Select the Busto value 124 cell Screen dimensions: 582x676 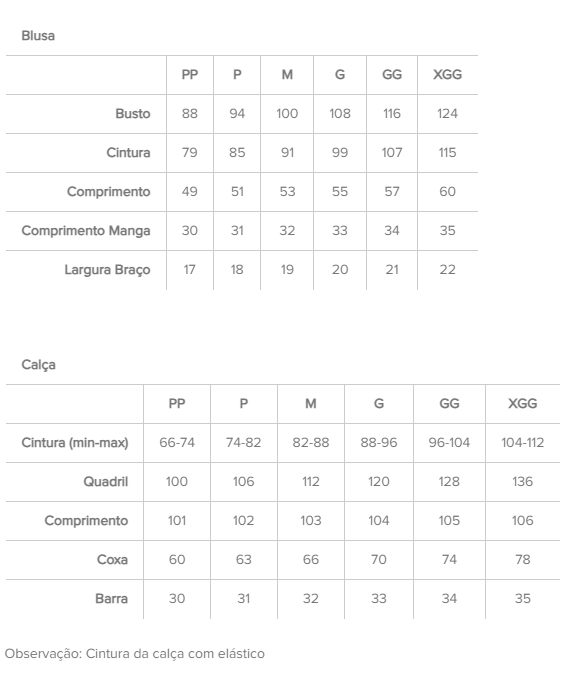click(x=447, y=114)
